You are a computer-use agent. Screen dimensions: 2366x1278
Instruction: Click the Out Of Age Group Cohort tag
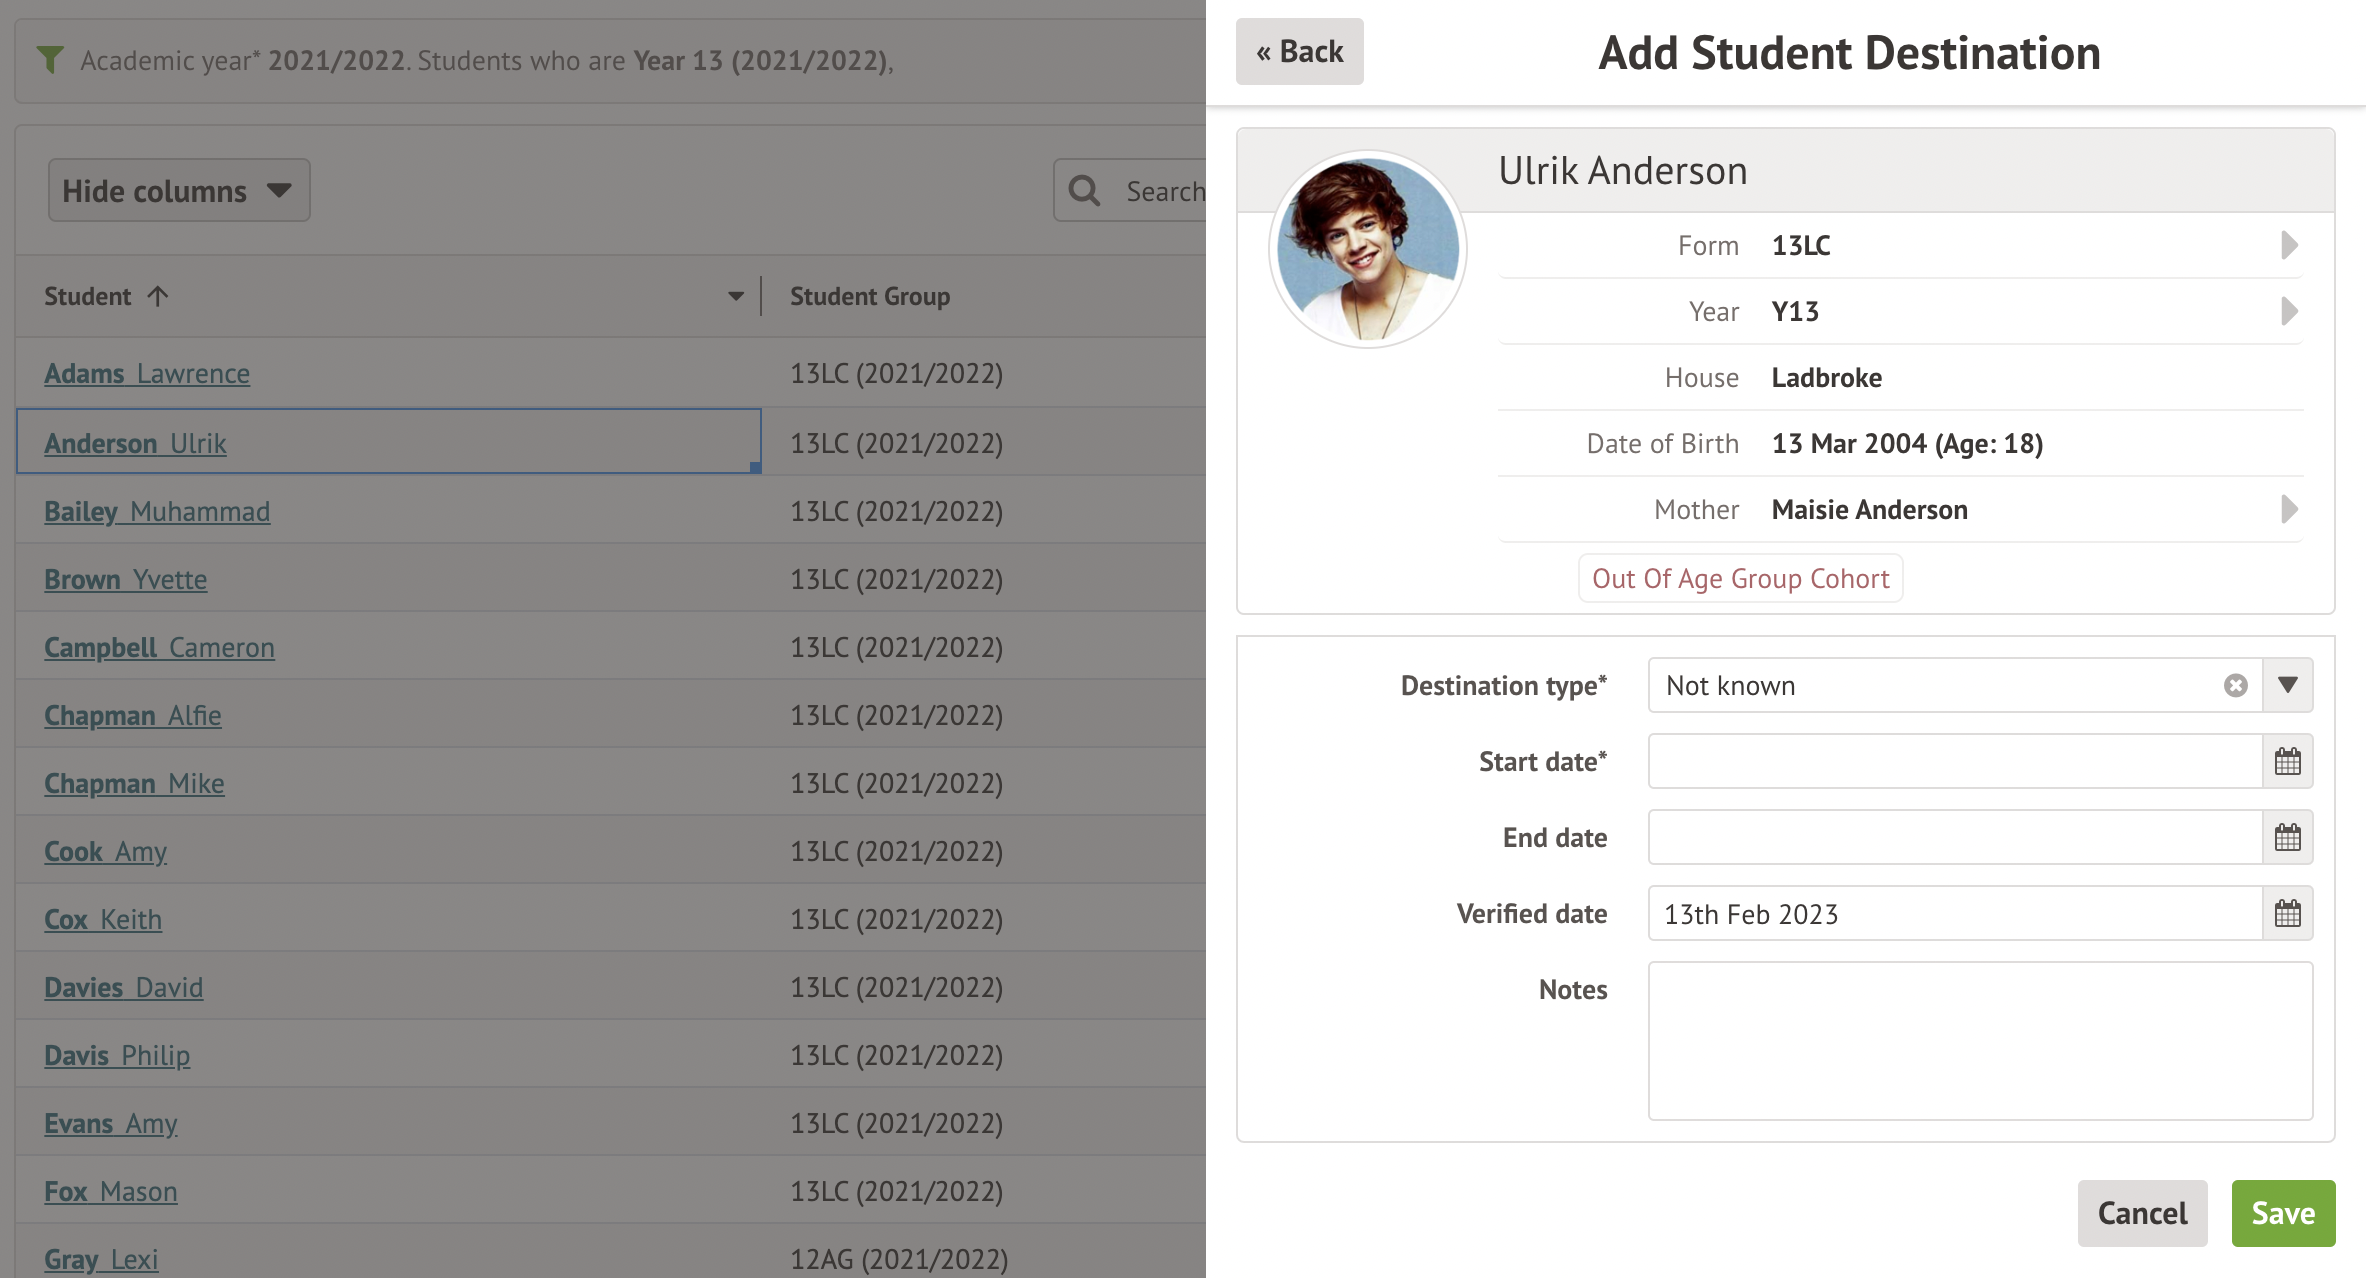tap(1740, 579)
